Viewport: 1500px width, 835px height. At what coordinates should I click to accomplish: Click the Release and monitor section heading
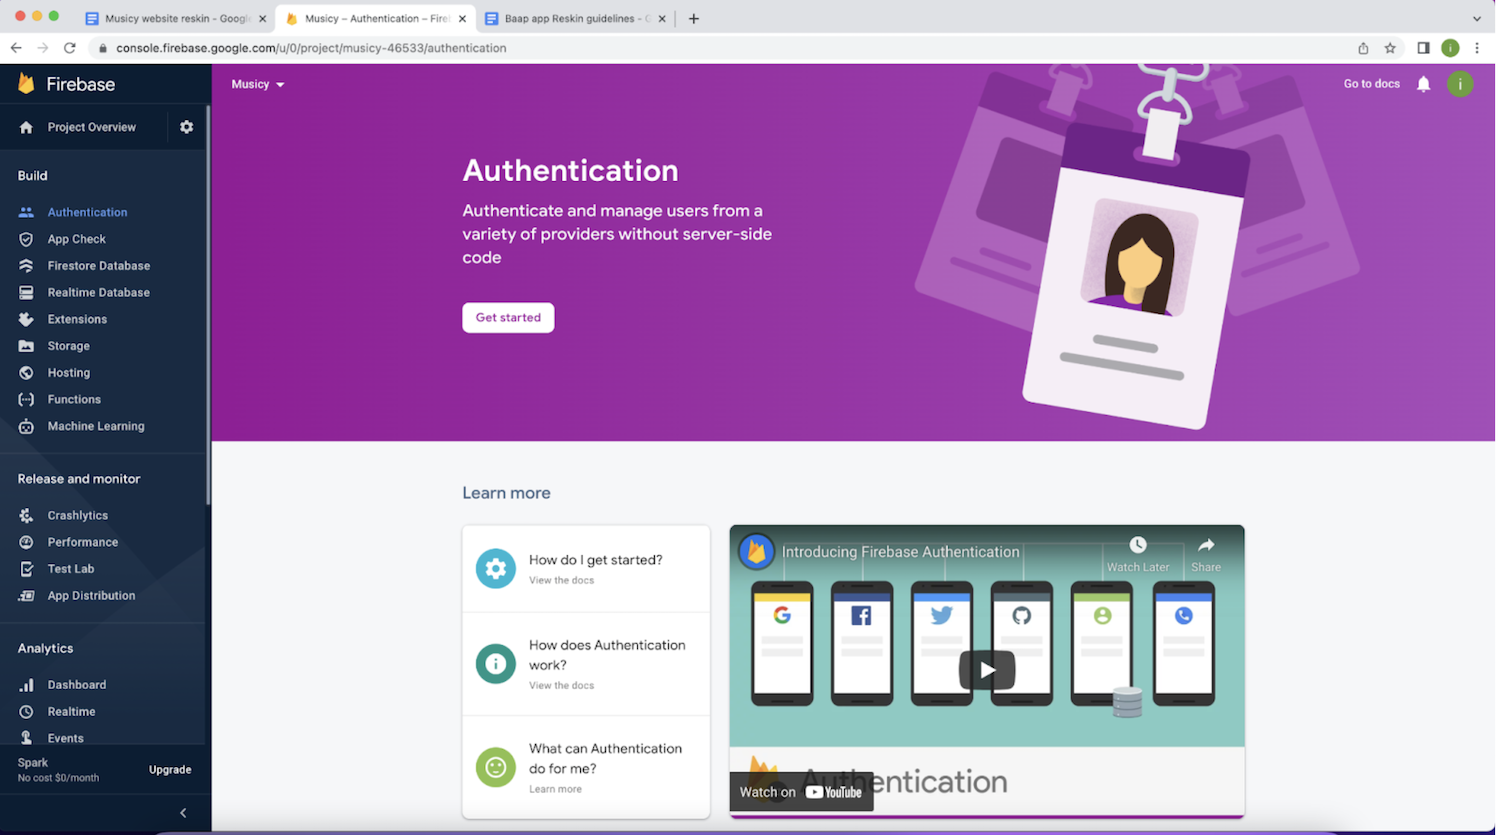pyautogui.click(x=79, y=479)
